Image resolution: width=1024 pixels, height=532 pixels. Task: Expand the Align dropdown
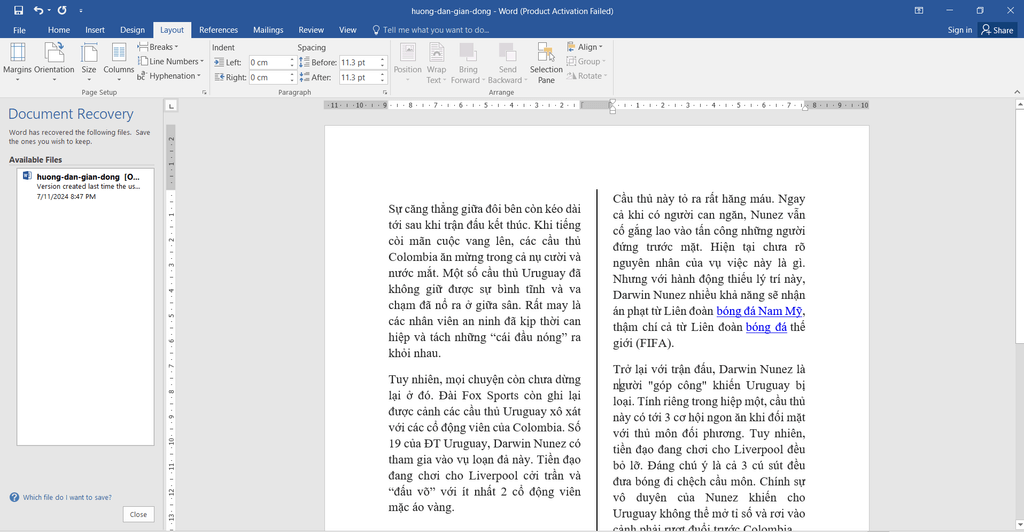pyautogui.click(x=585, y=47)
